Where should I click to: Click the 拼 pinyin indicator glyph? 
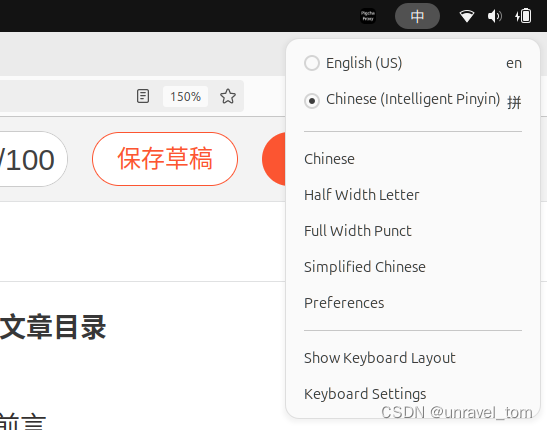pyautogui.click(x=514, y=102)
